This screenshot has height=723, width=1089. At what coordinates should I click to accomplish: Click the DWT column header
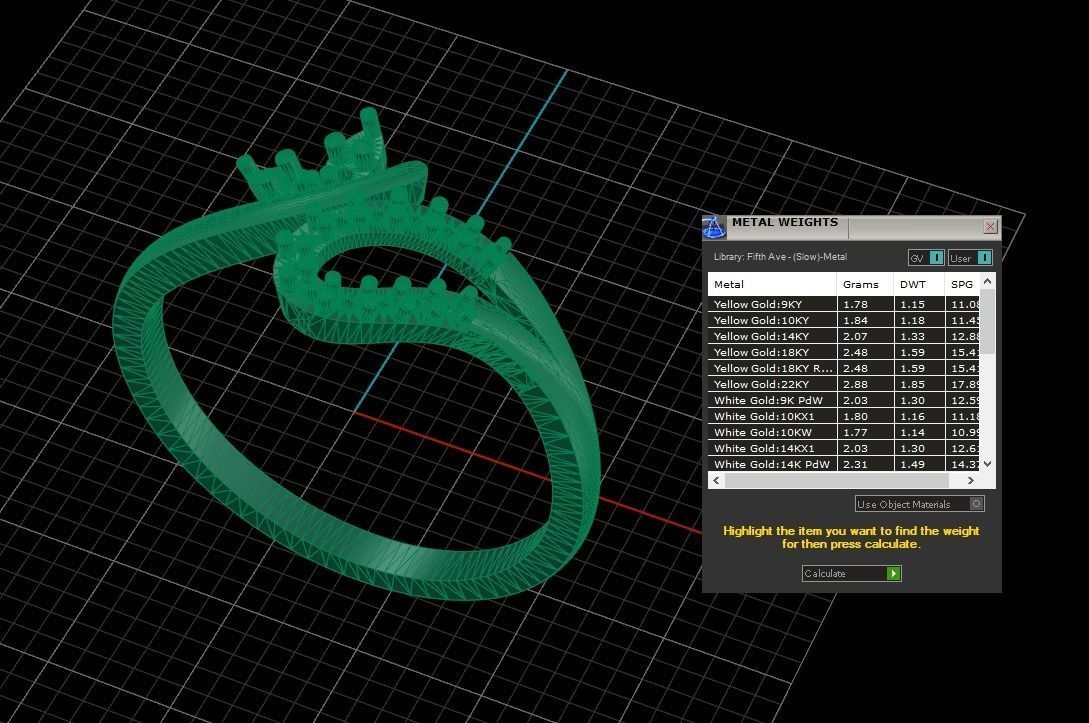click(x=919, y=284)
